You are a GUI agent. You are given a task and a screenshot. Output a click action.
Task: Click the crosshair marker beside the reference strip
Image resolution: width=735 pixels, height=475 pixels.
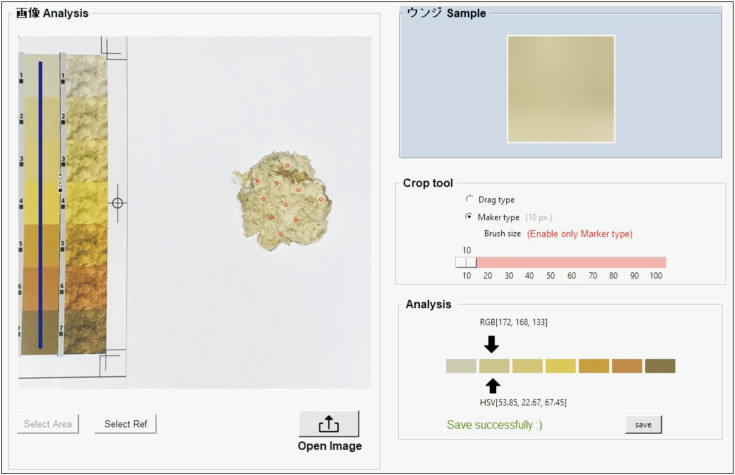(x=117, y=203)
